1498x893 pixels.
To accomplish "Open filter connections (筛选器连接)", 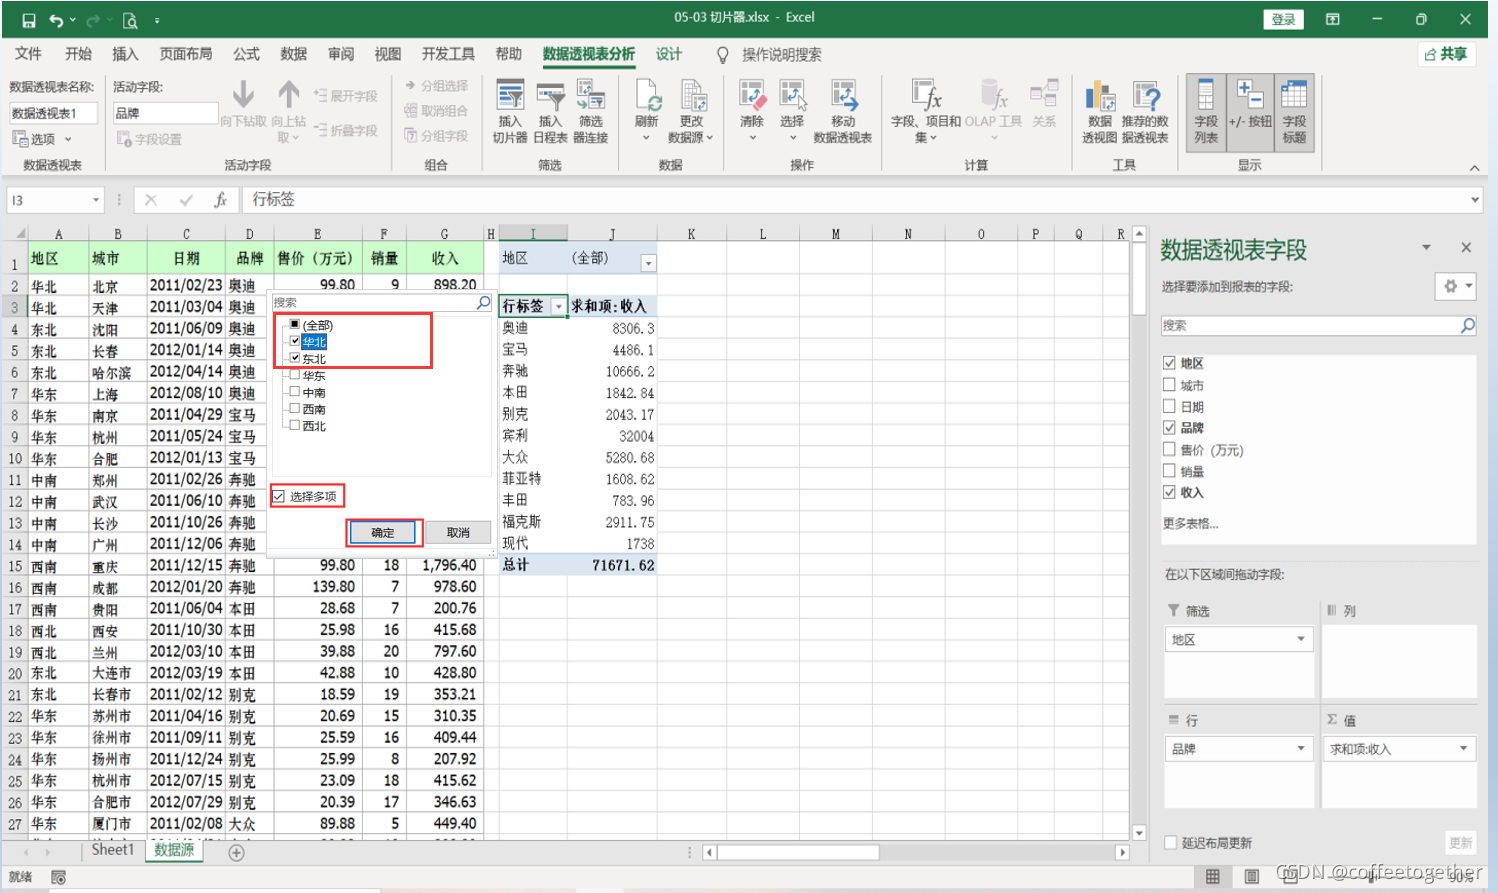I will coord(591,111).
